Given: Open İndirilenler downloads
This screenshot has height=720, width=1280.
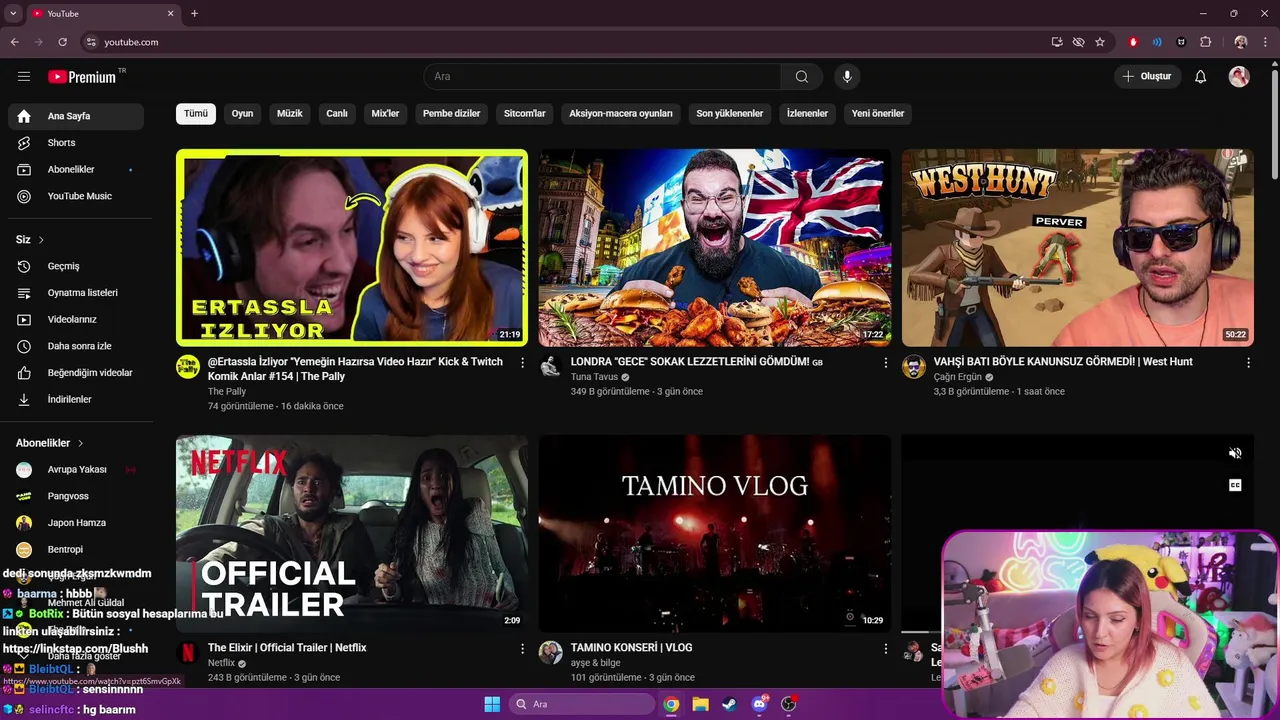Looking at the screenshot, I should pos(76,399).
